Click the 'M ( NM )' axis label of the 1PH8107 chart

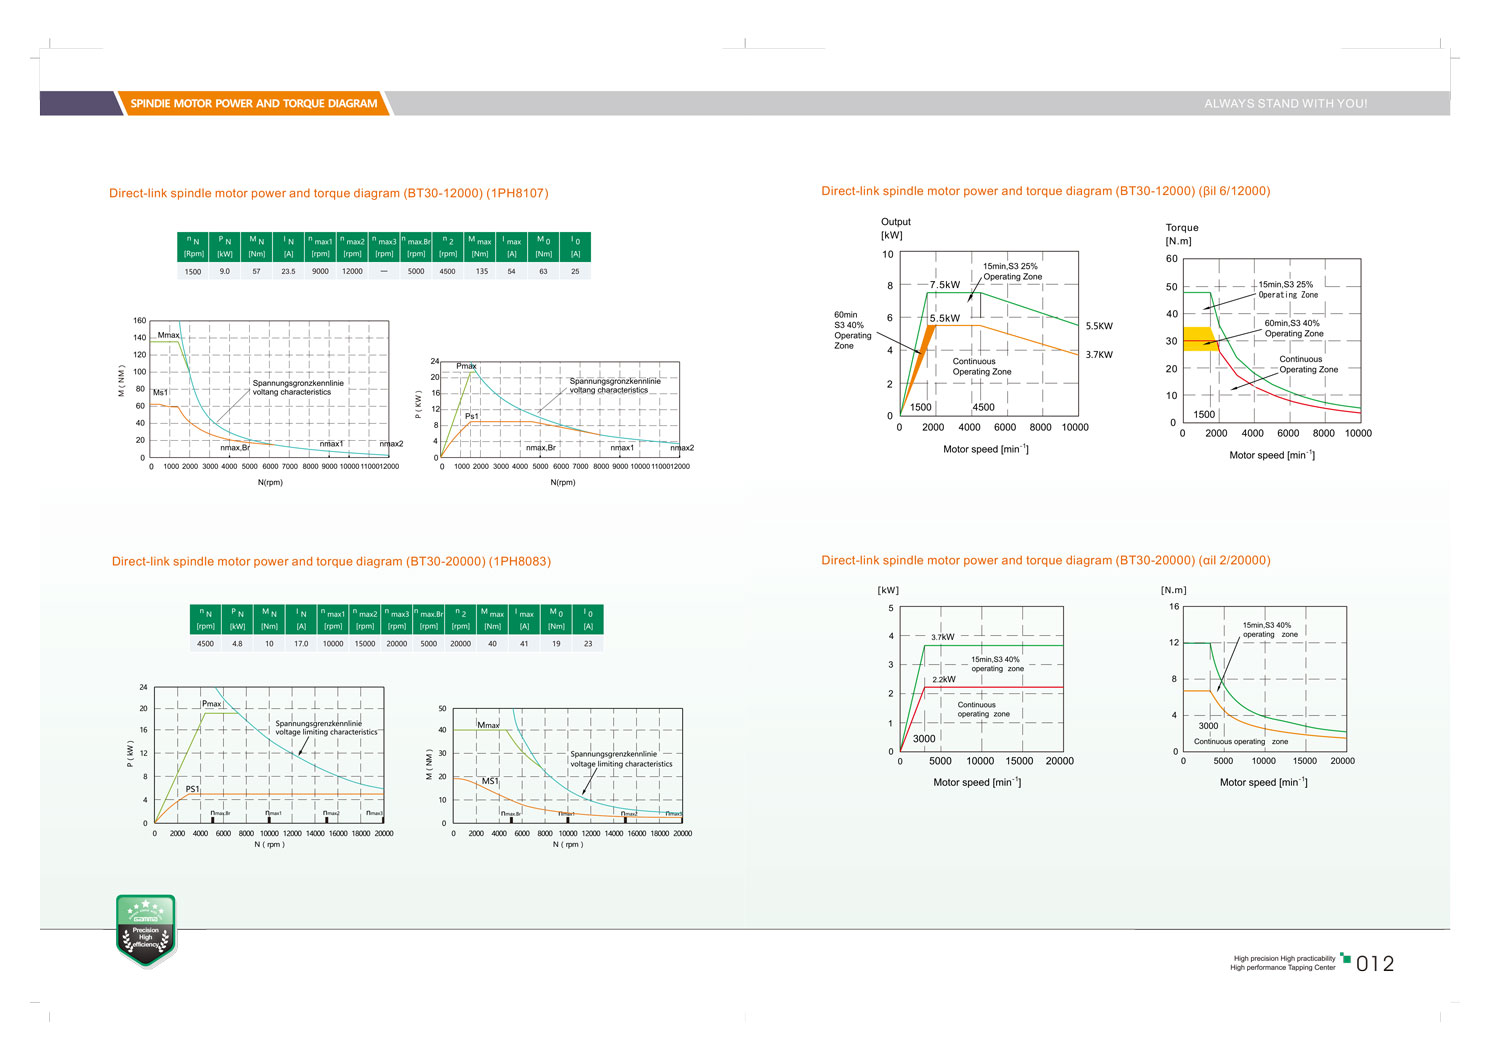[121, 381]
